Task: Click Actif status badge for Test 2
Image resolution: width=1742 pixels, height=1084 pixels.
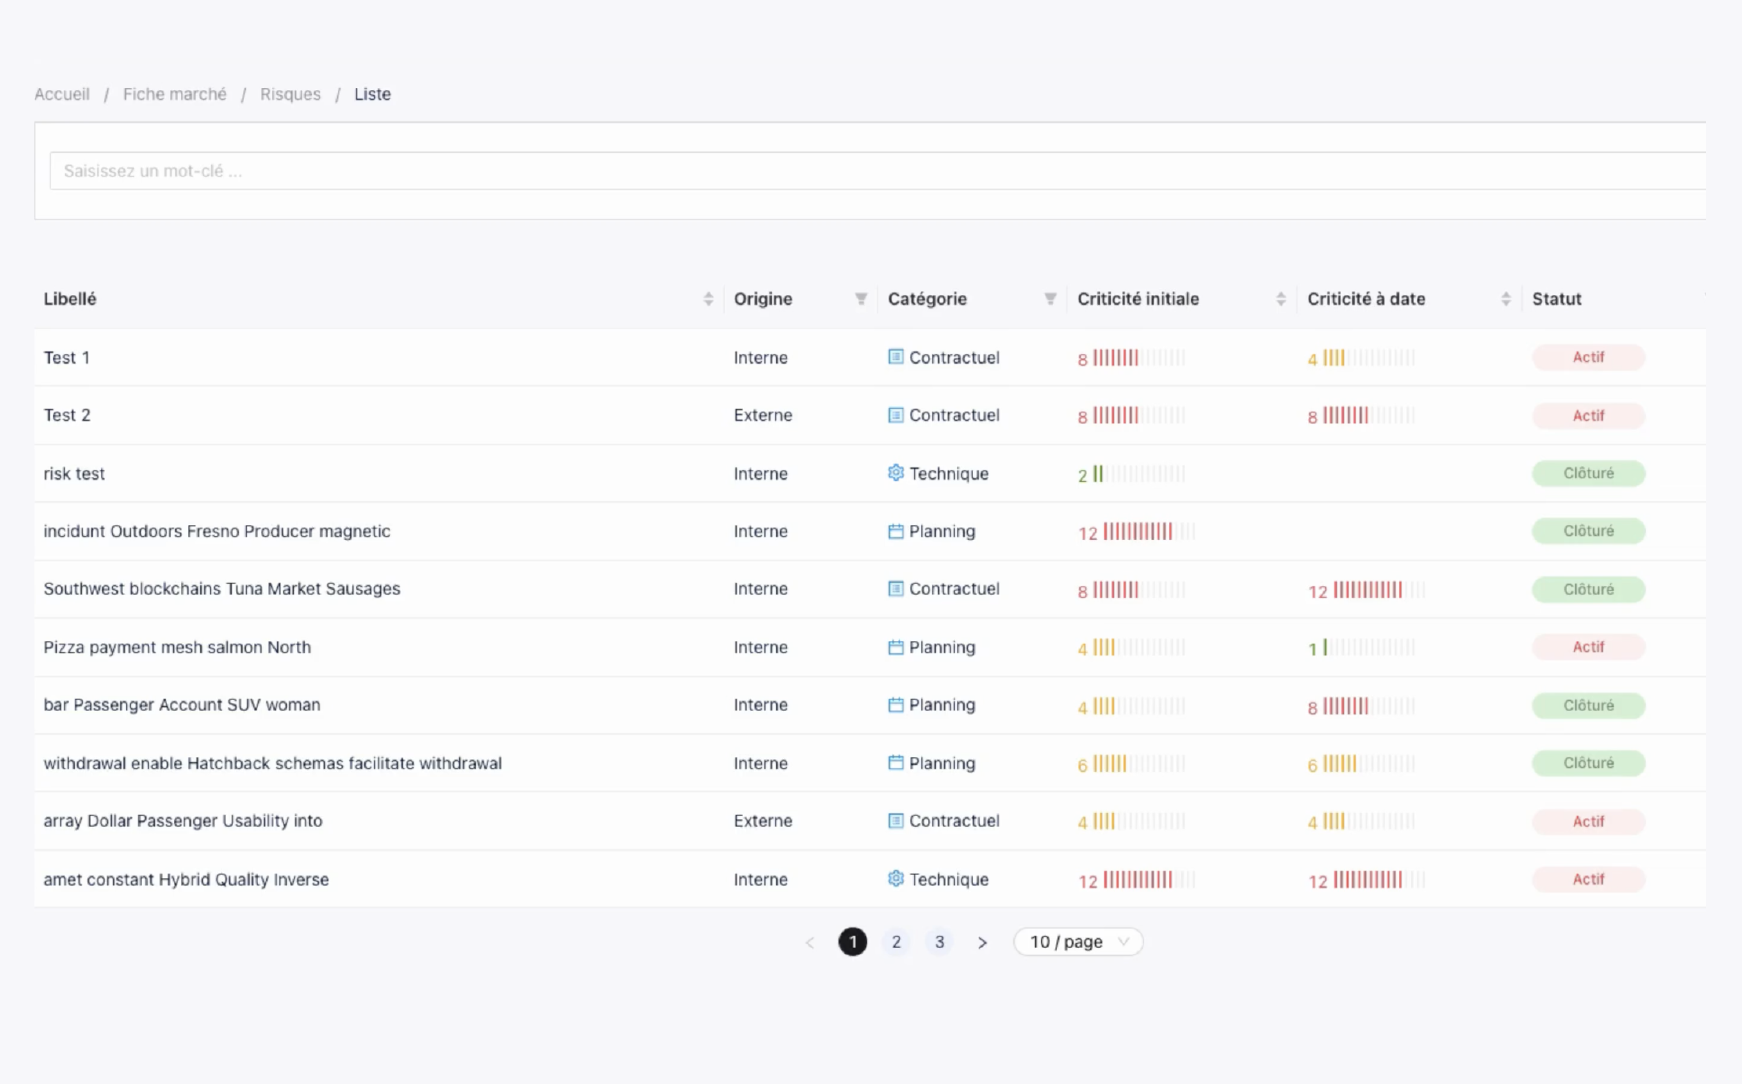Action: coord(1588,416)
